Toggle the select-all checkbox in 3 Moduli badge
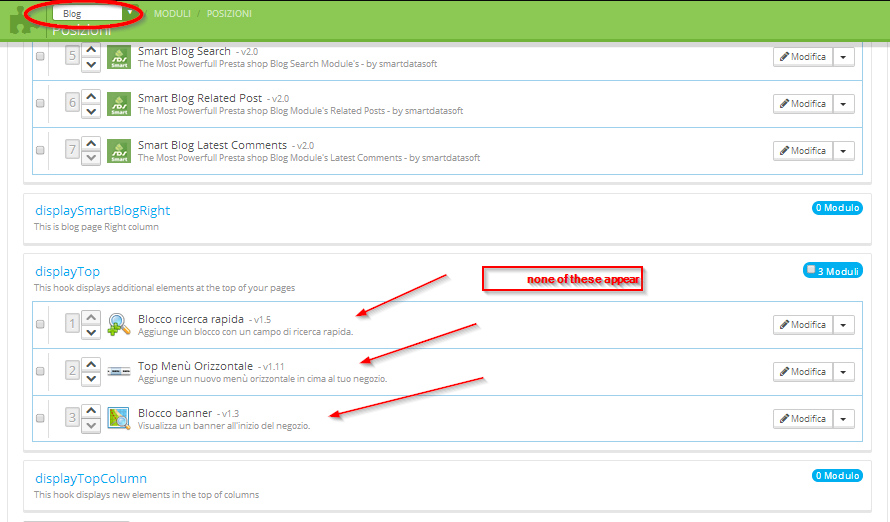The height and width of the screenshot is (522, 890). pyautogui.click(x=811, y=270)
